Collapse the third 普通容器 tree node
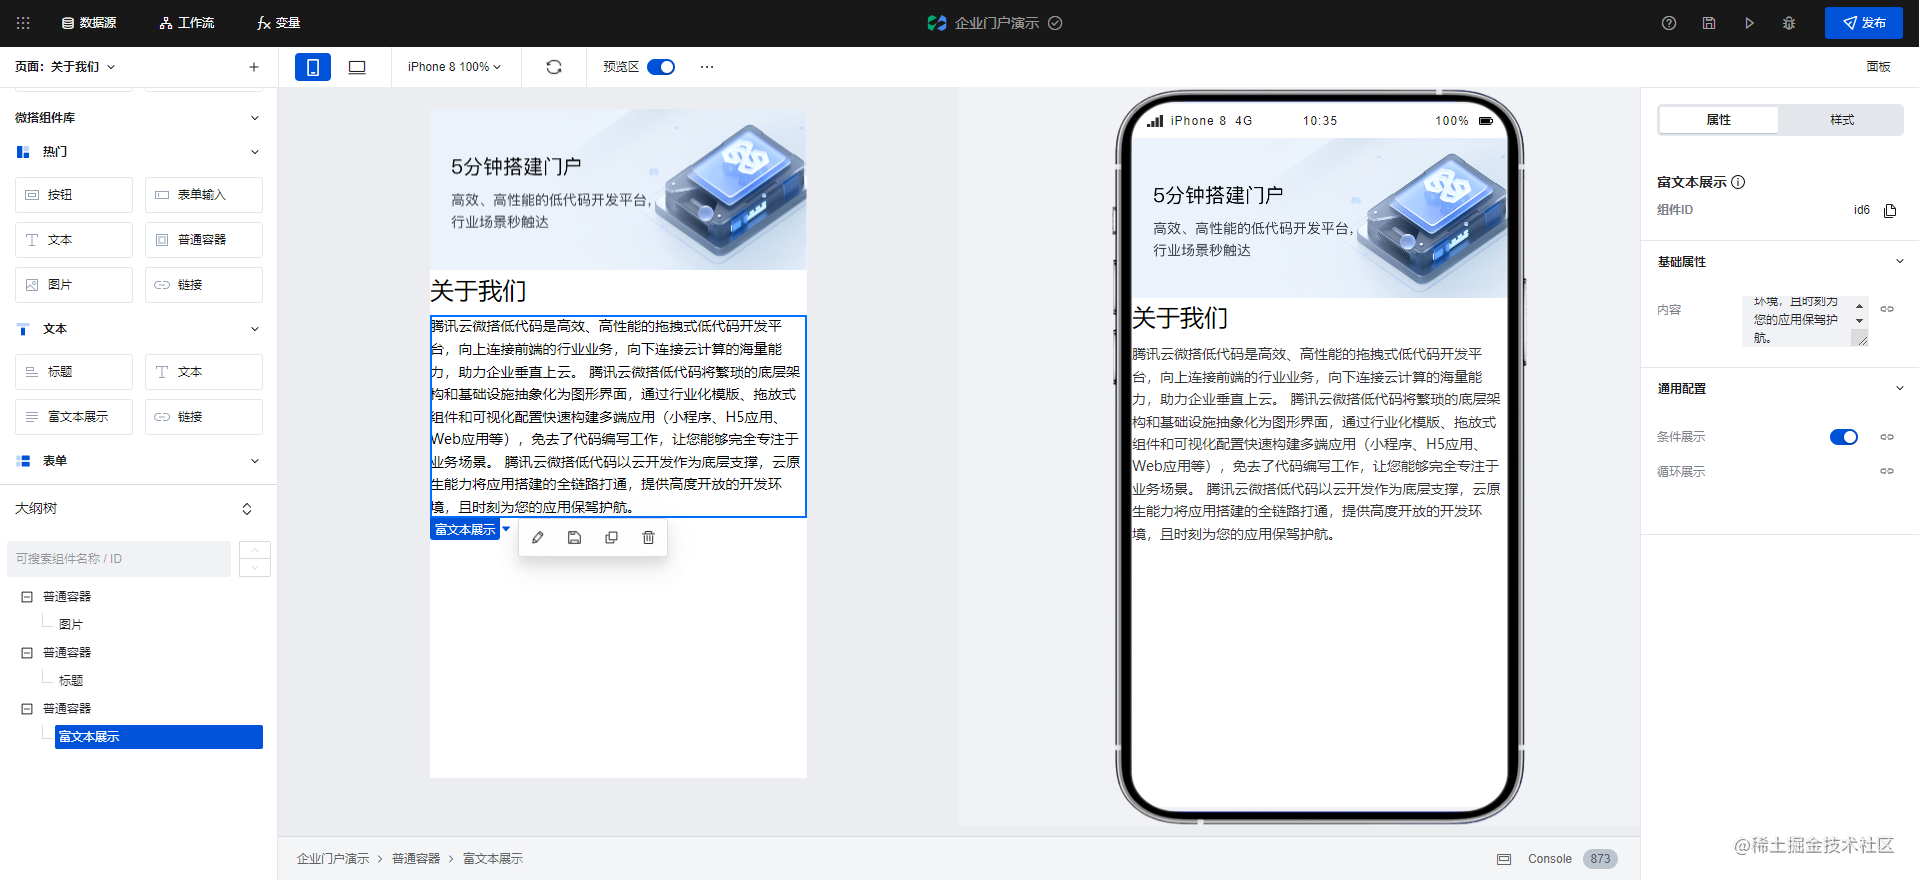The width and height of the screenshot is (1919, 880). point(27,709)
